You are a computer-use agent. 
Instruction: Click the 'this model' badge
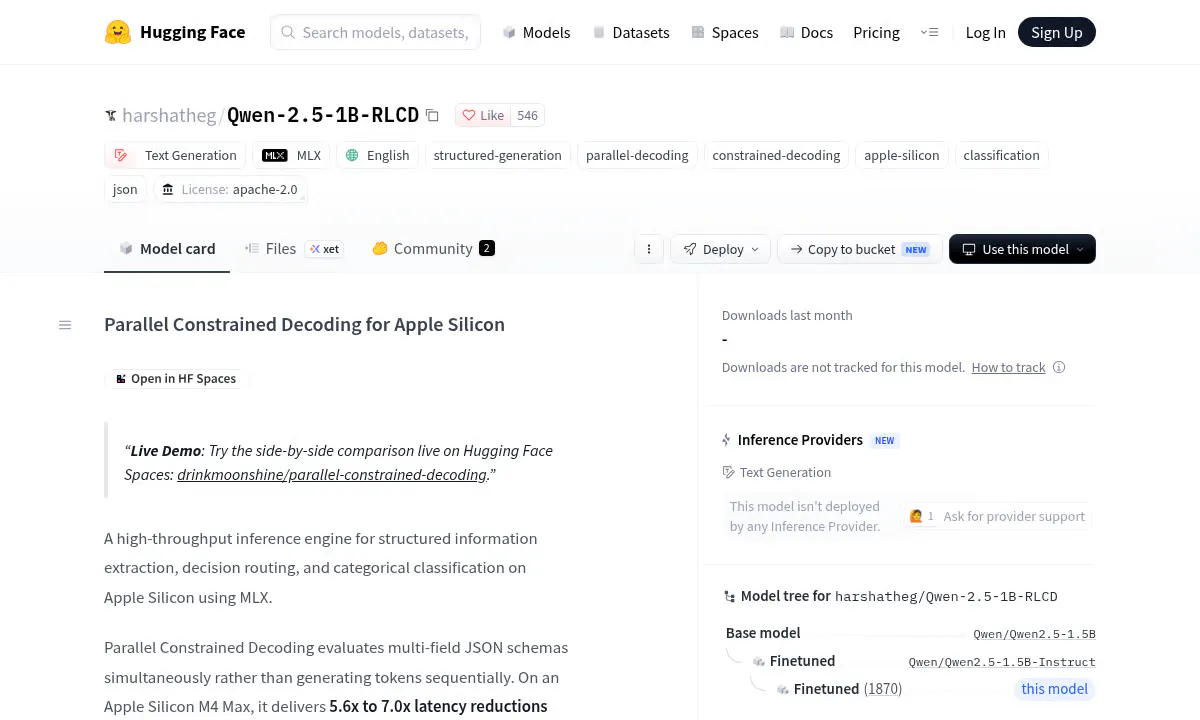[x=1054, y=689]
